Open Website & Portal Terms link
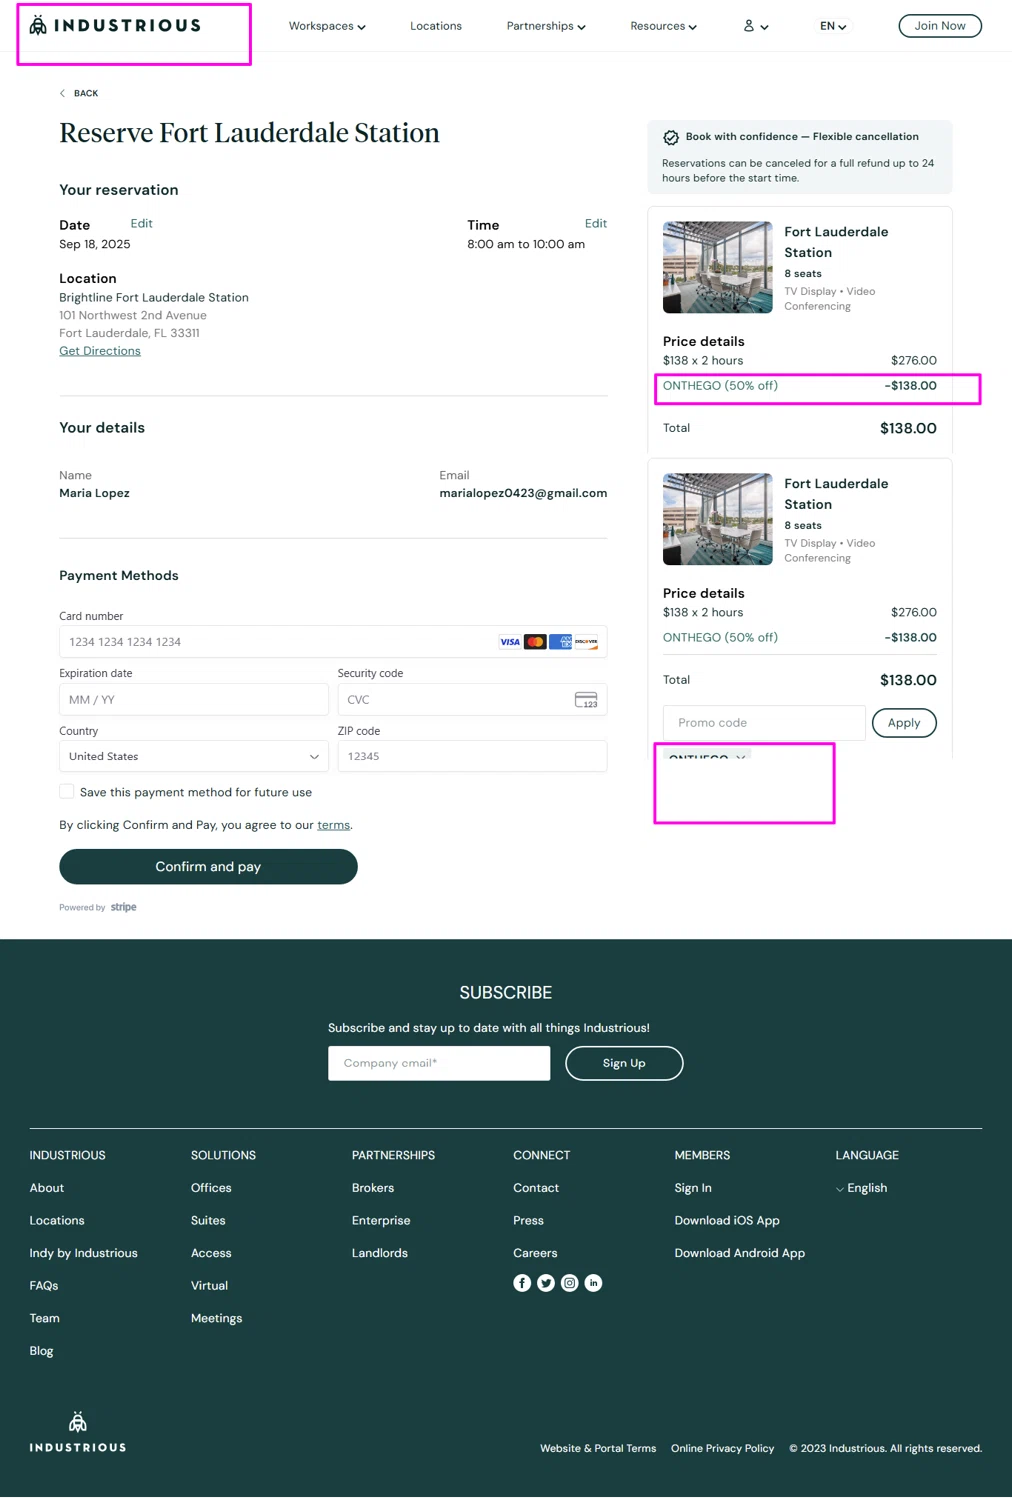The image size is (1012, 1500). coord(598,1449)
